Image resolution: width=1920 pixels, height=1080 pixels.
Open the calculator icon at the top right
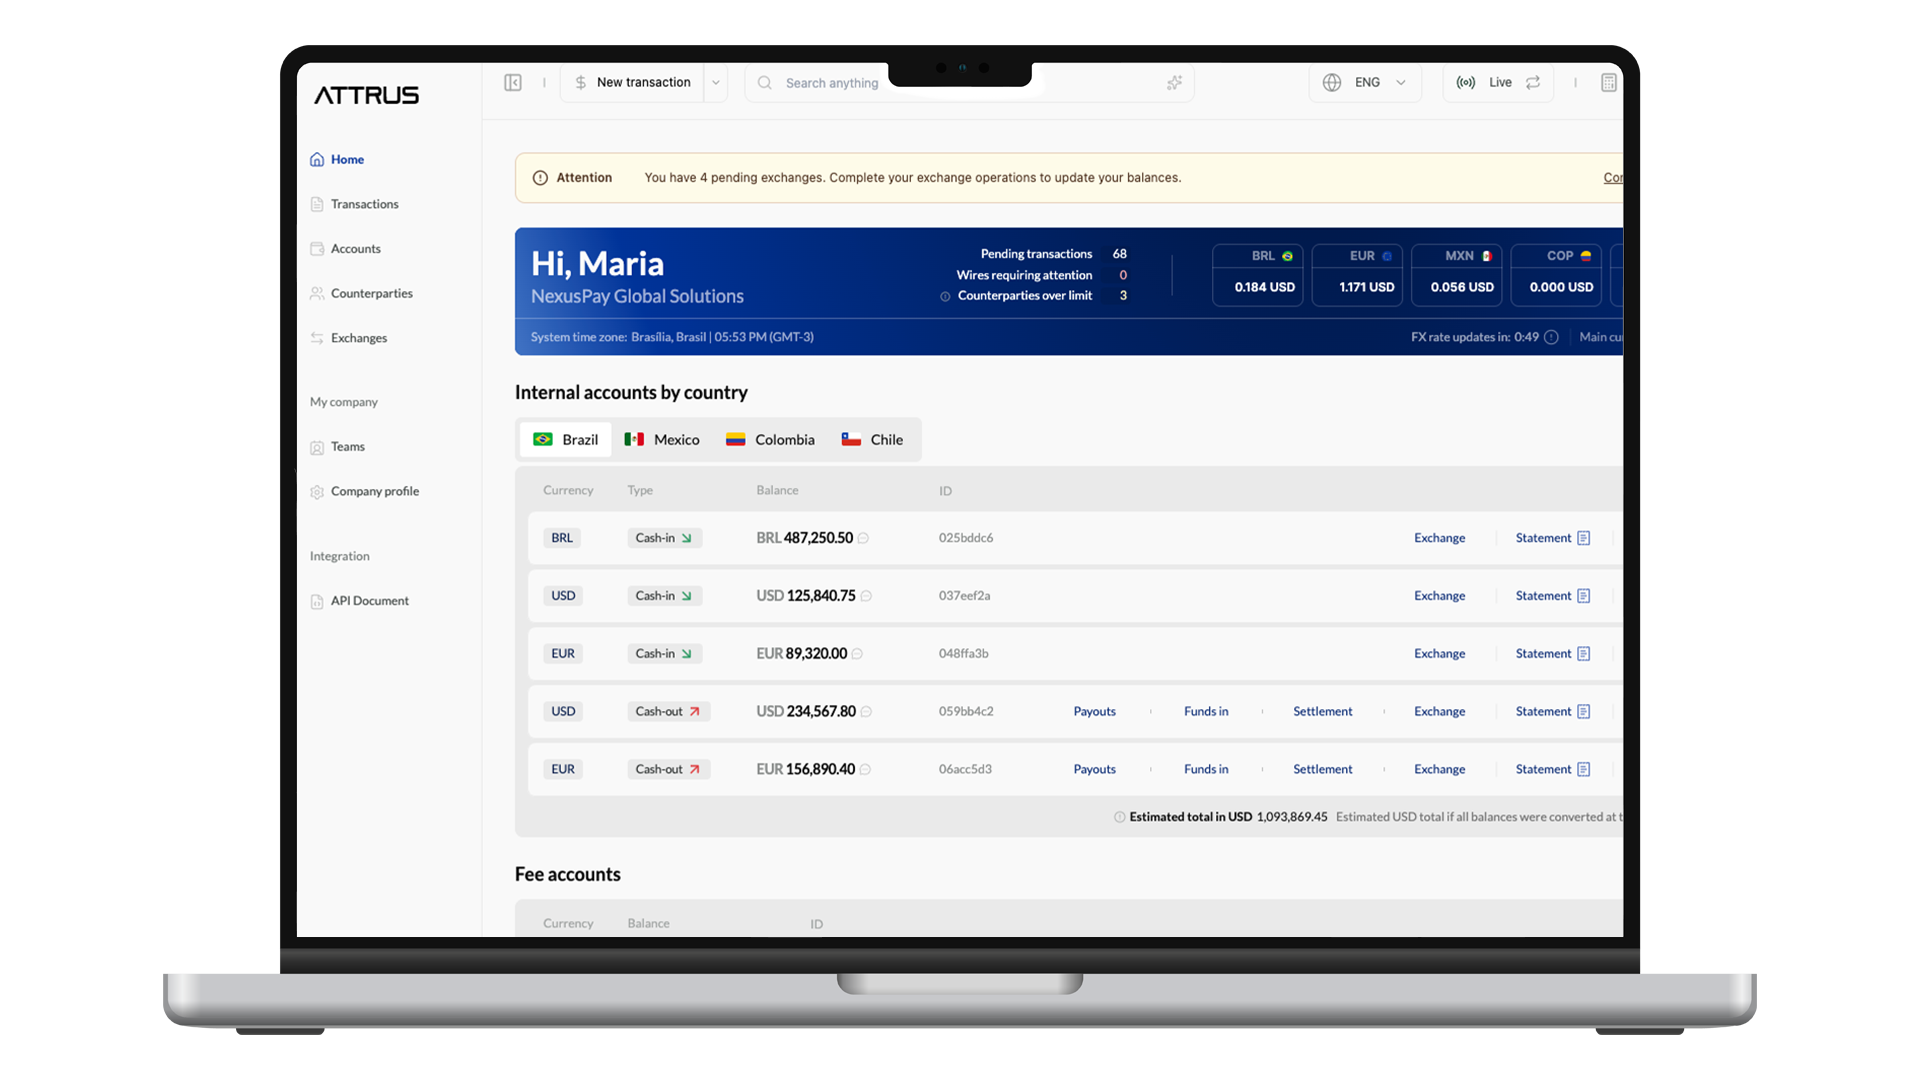click(1608, 83)
